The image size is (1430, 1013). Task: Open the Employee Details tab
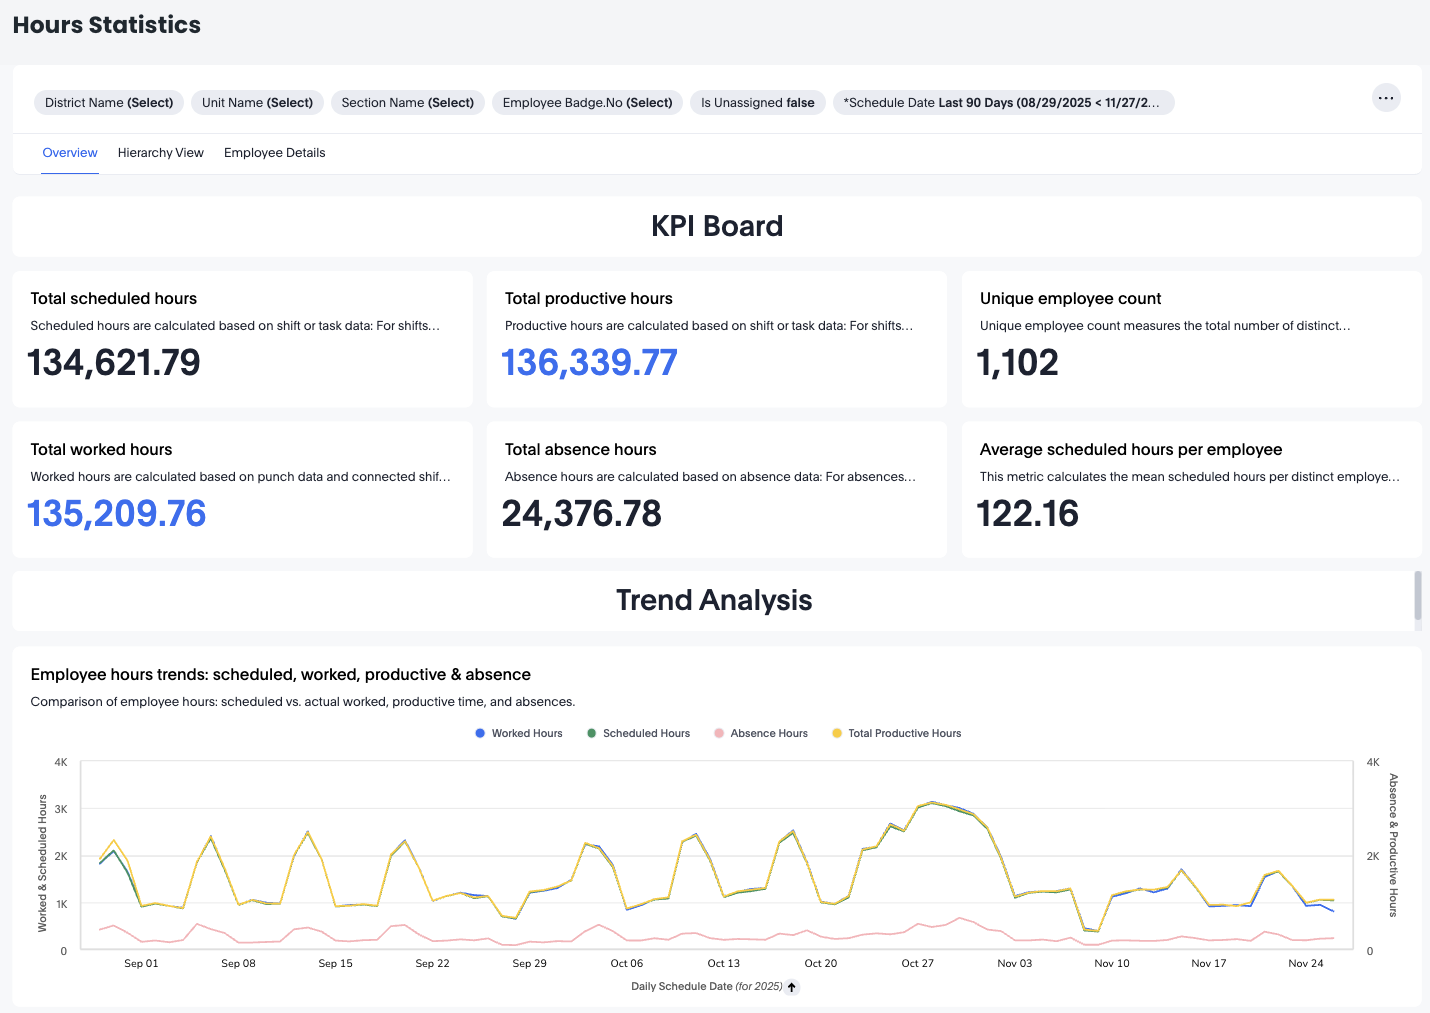tap(275, 153)
